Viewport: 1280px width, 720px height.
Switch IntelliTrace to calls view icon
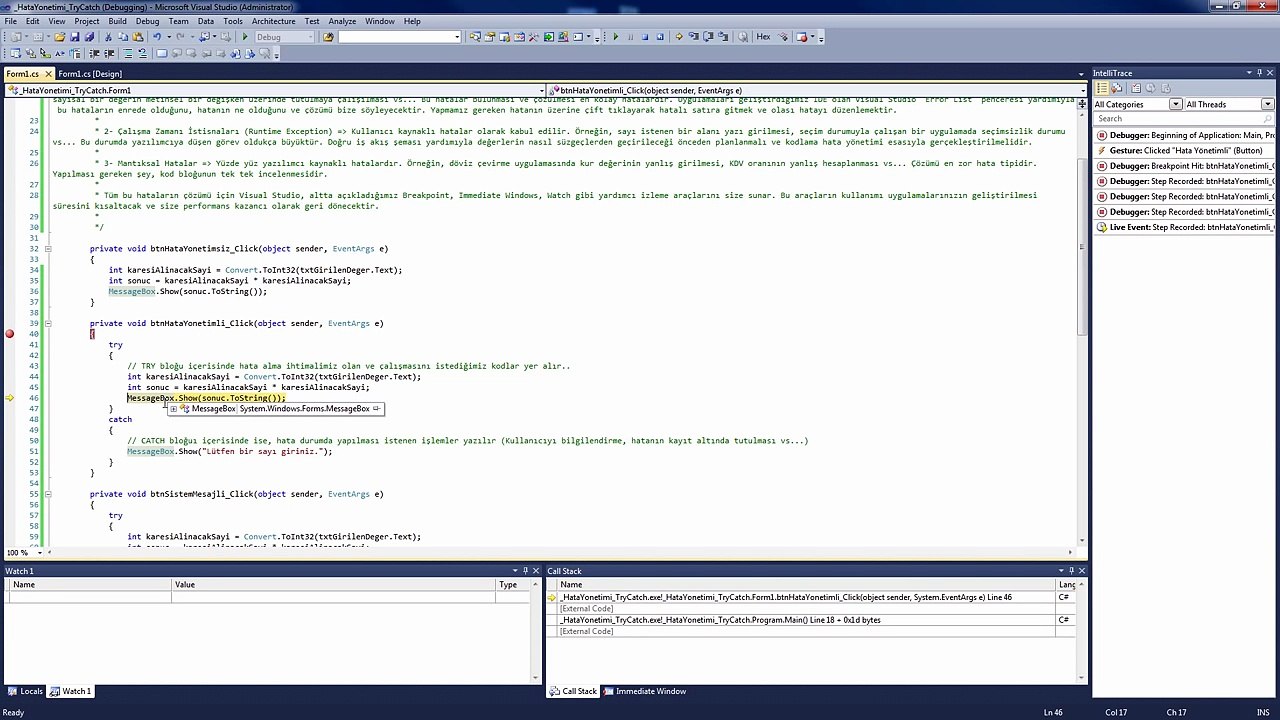pos(1117,88)
